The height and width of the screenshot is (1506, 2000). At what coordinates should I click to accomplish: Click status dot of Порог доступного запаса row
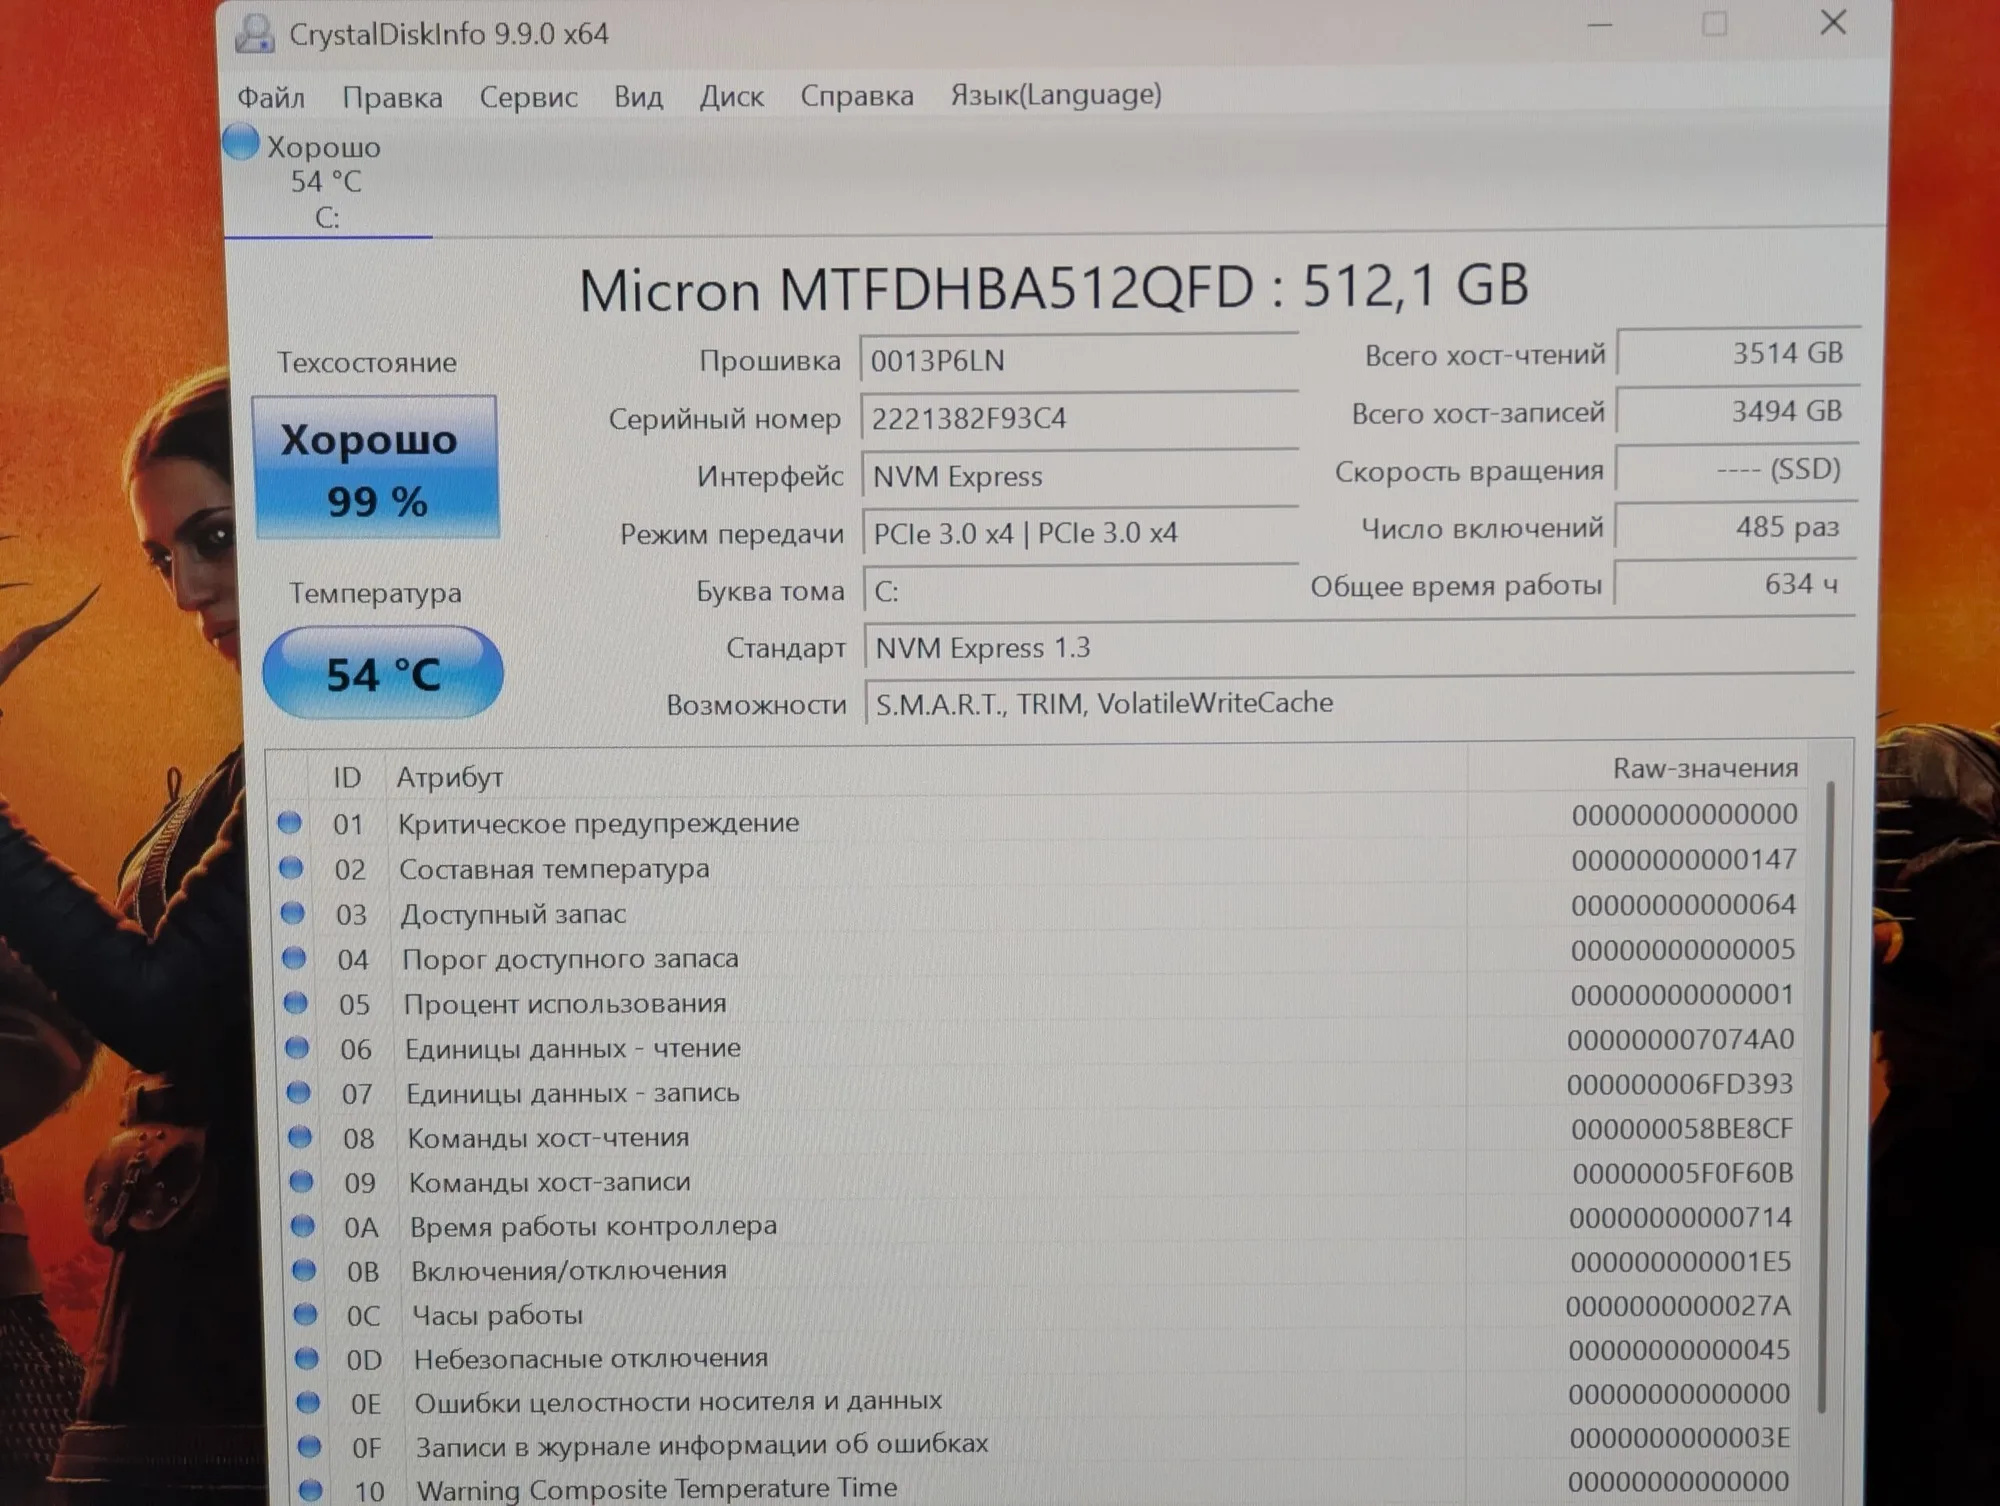coord(294,958)
